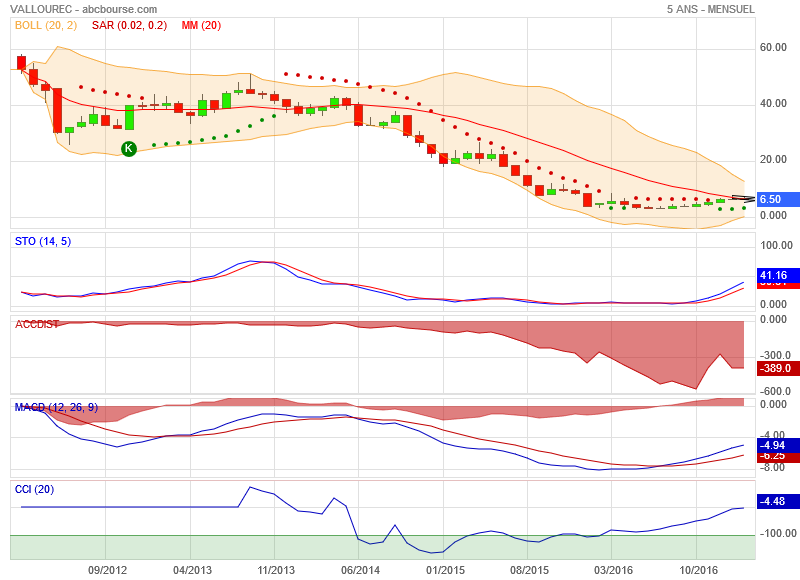The image size is (800, 580).
Task: Click the 01/2015 date axis label
Action: pos(445,570)
